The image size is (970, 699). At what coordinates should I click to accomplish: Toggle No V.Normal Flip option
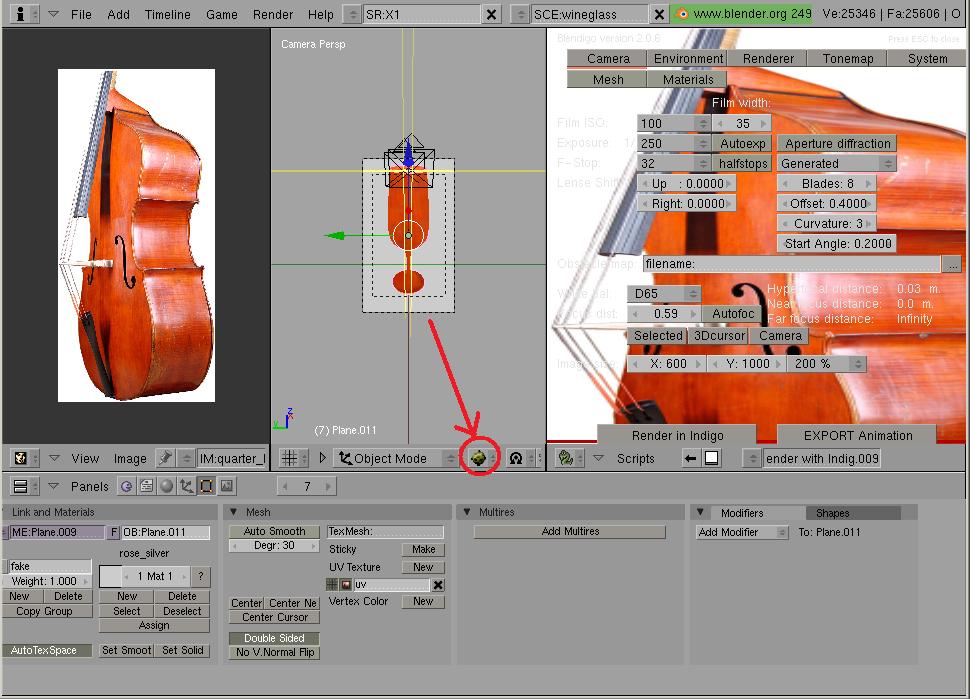(x=274, y=652)
